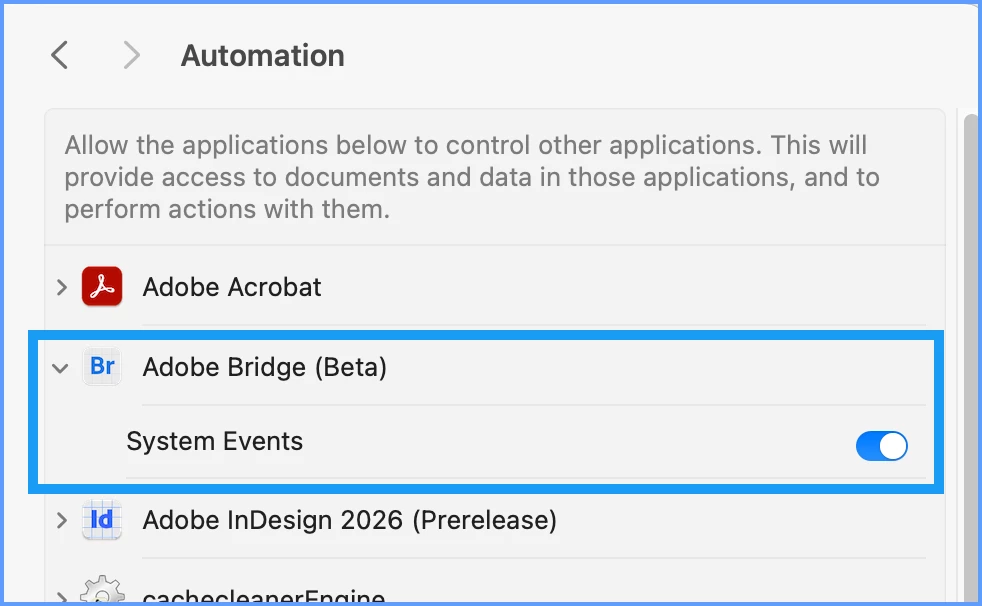Click the Br Adobe Bridge icon
Image resolution: width=982 pixels, height=606 pixels.
point(102,366)
